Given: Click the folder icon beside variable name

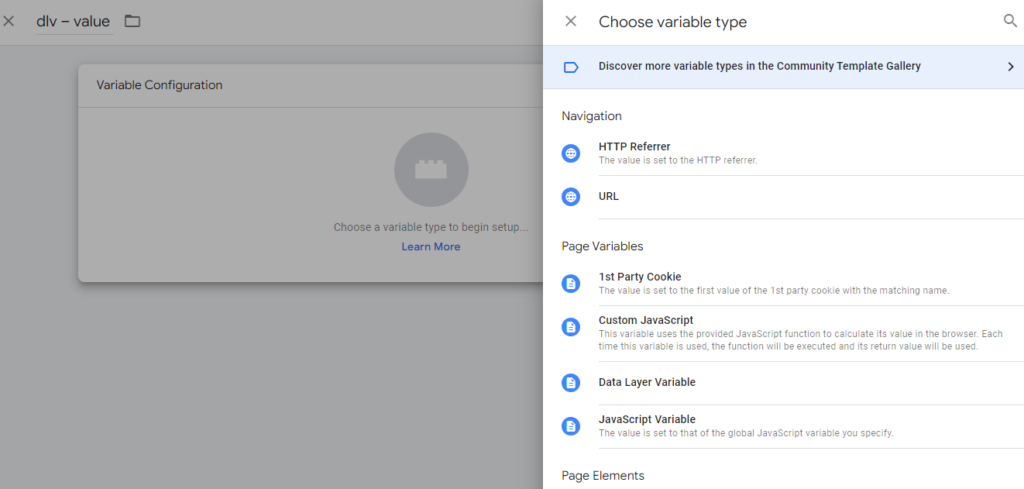Looking at the screenshot, I should tap(133, 21).
